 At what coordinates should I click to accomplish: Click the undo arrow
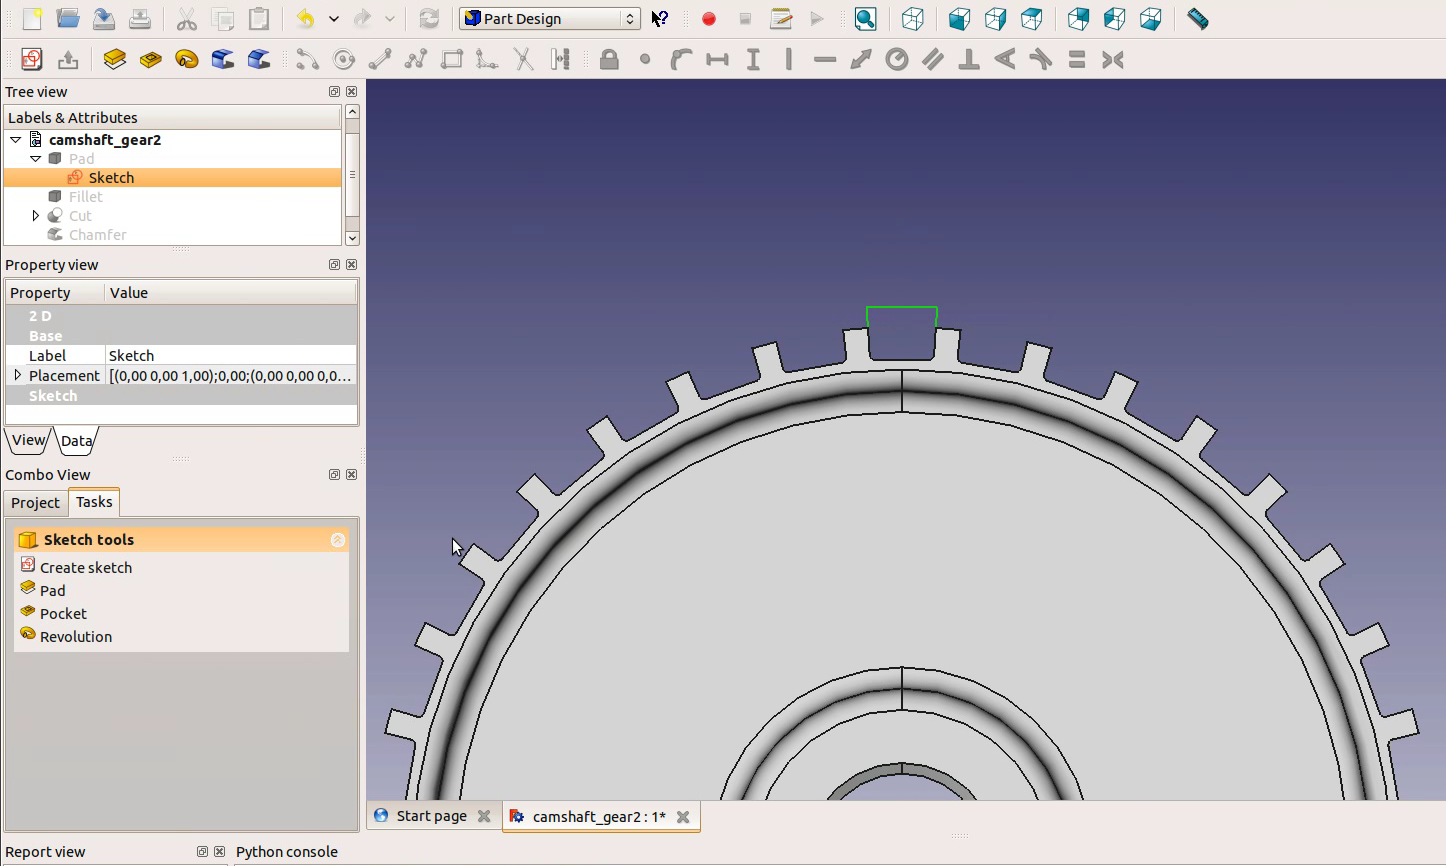click(305, 19)
